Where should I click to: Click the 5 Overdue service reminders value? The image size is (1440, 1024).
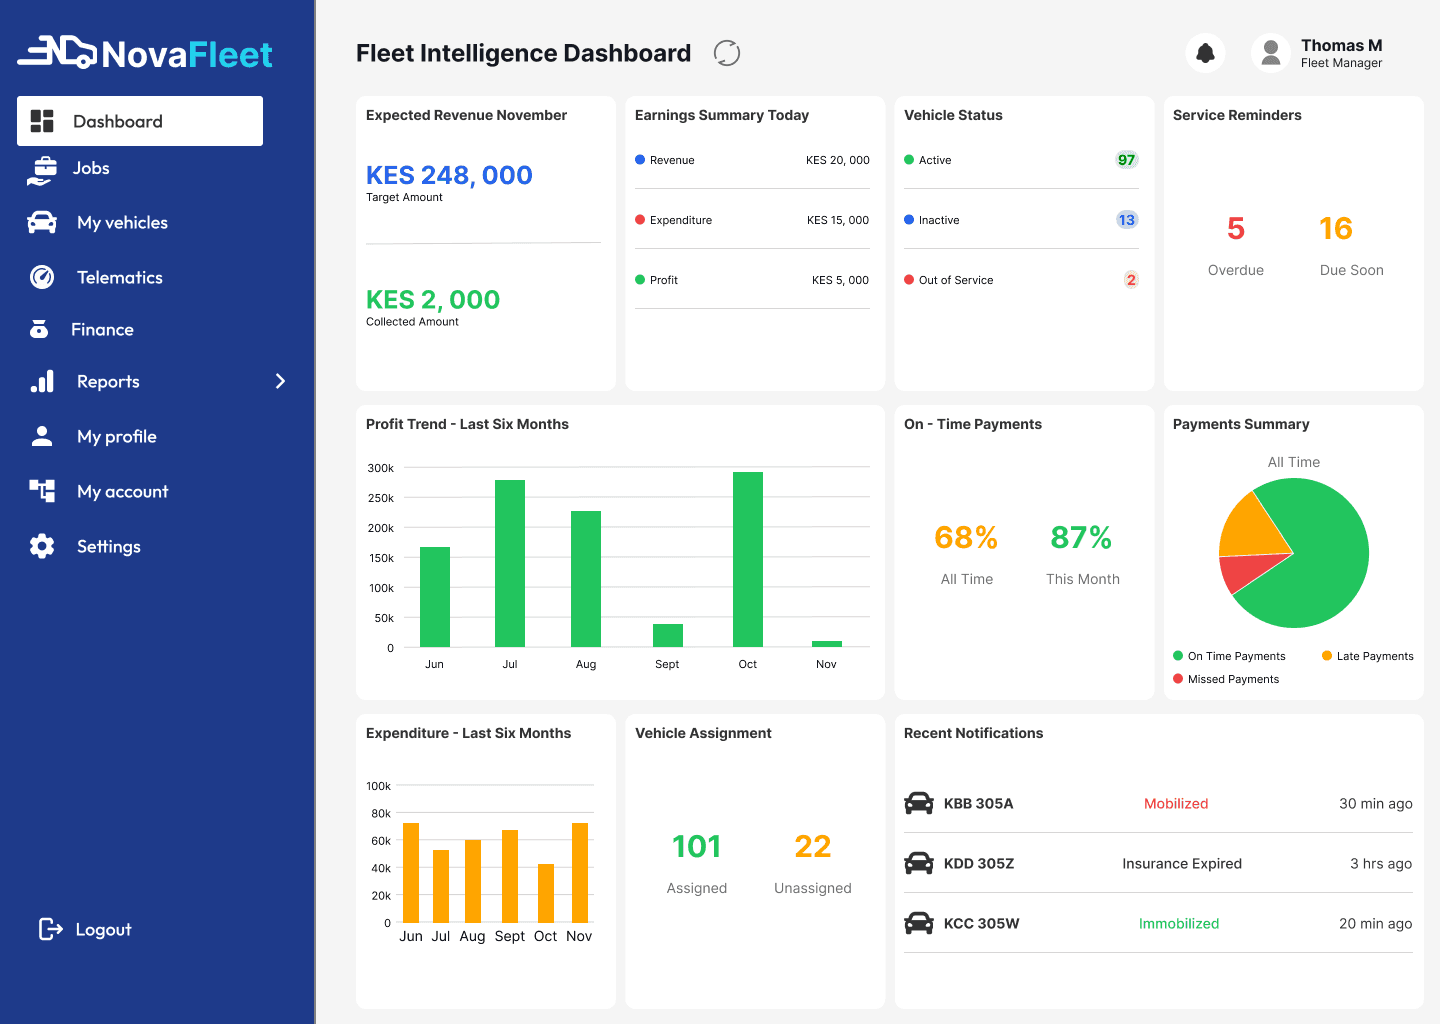click(1236, 229)
